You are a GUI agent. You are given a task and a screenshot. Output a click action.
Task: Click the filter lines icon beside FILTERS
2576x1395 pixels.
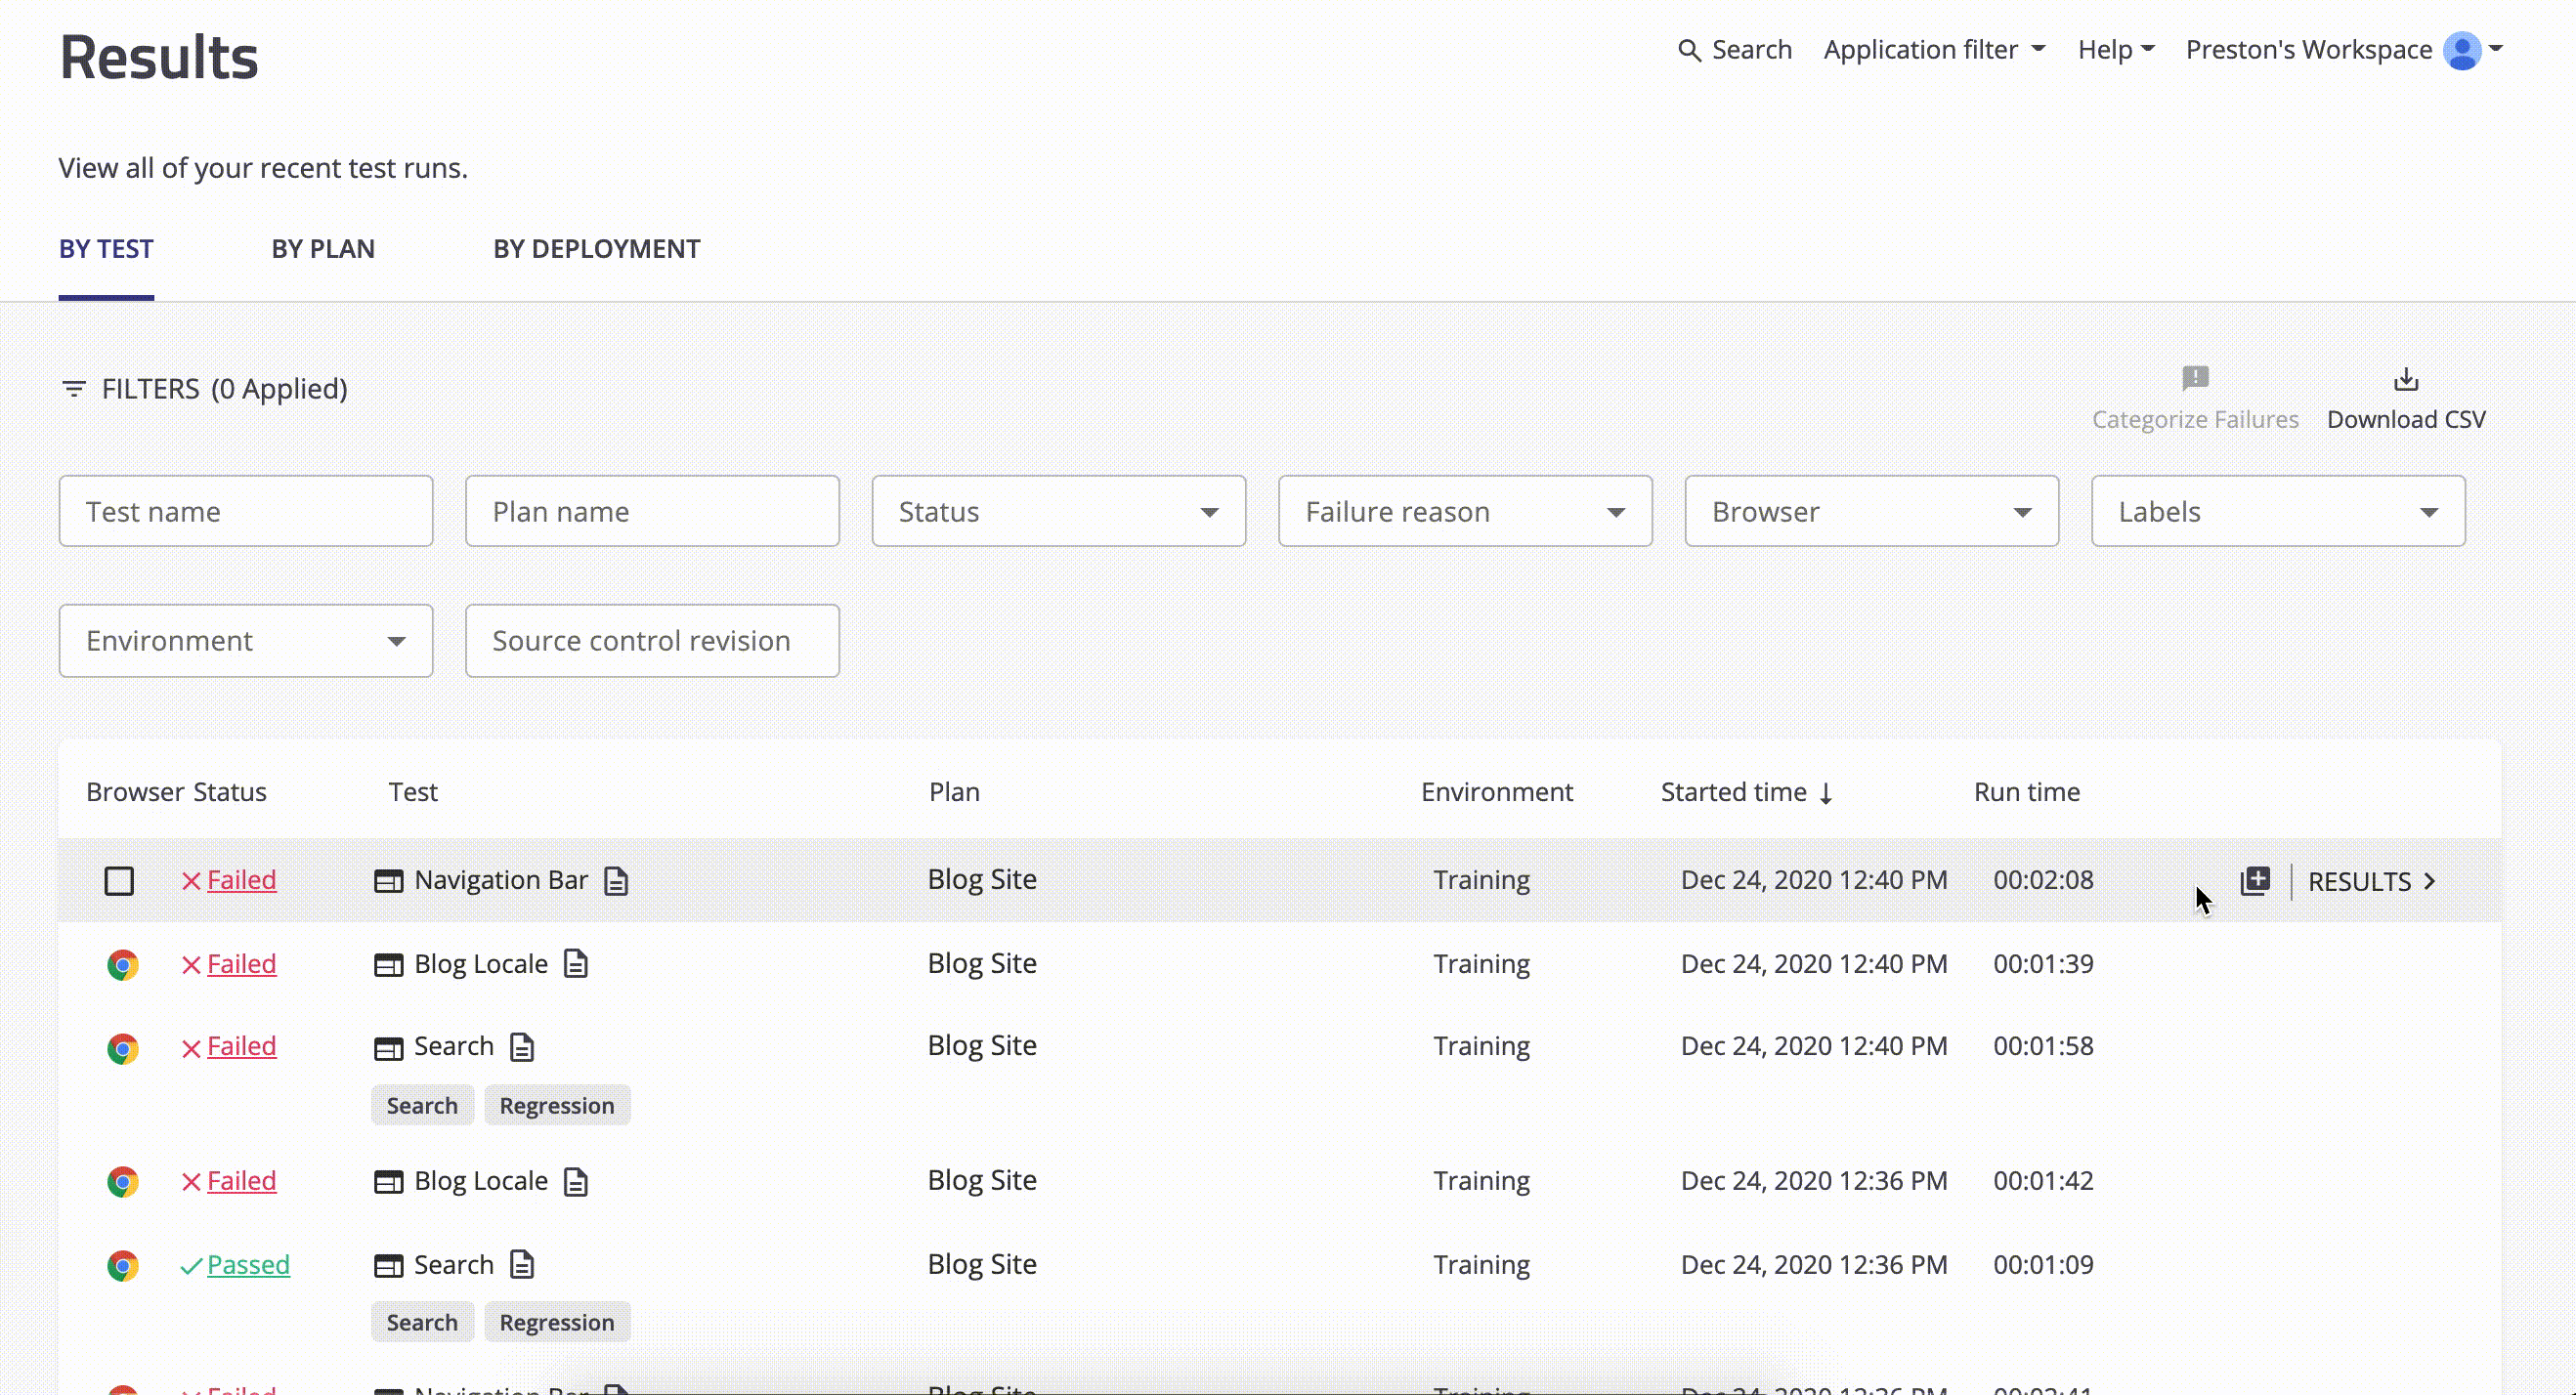tap(73, 388)
